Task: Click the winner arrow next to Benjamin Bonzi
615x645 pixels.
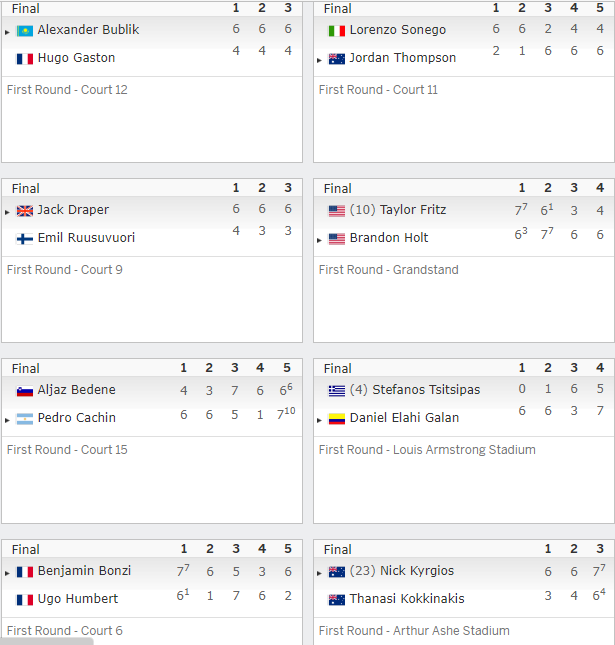Action: (x=7, y=573)
